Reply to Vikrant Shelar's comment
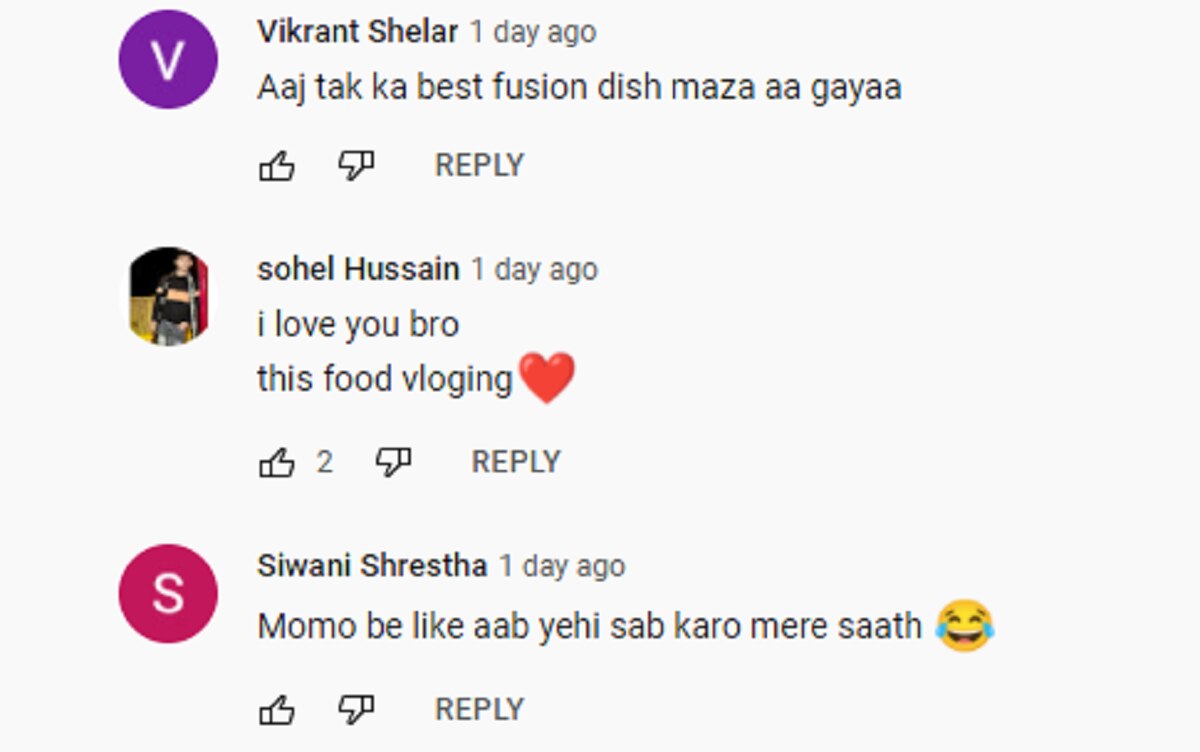Screen dimensions: 1200x752 tap(479, 166)
